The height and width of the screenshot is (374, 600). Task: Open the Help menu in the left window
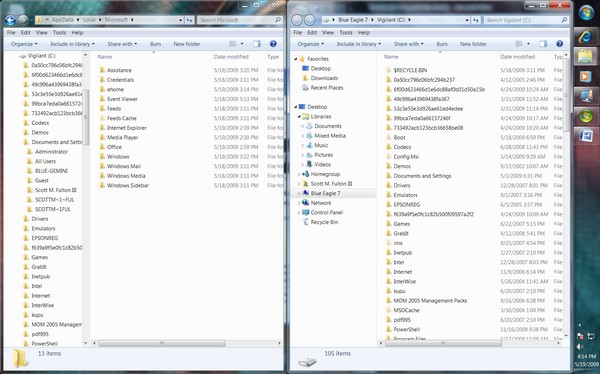tap(77, 33)
